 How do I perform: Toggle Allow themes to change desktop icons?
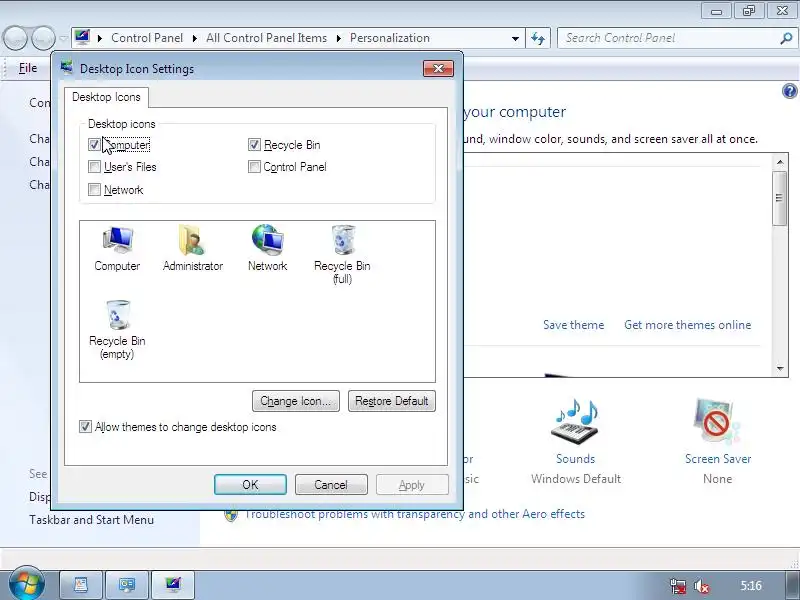tap(85, 427)
